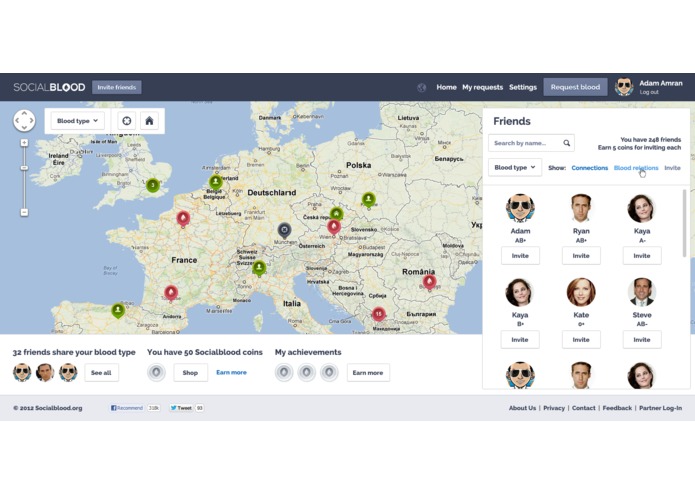Click the green marker in northern Spain
The image size is (695, 494).
[x=118, y=310]
